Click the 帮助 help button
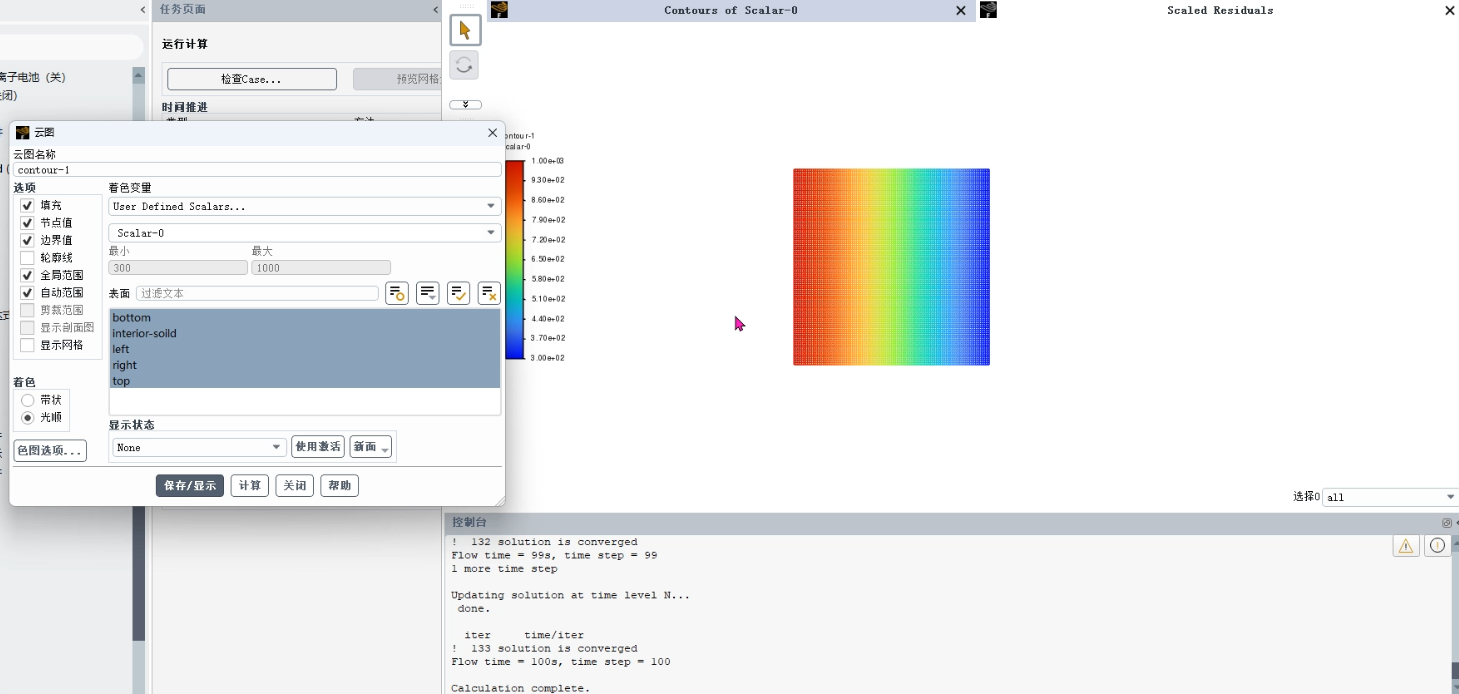Viewport: 1459px width, 694px height. (340, 486)
